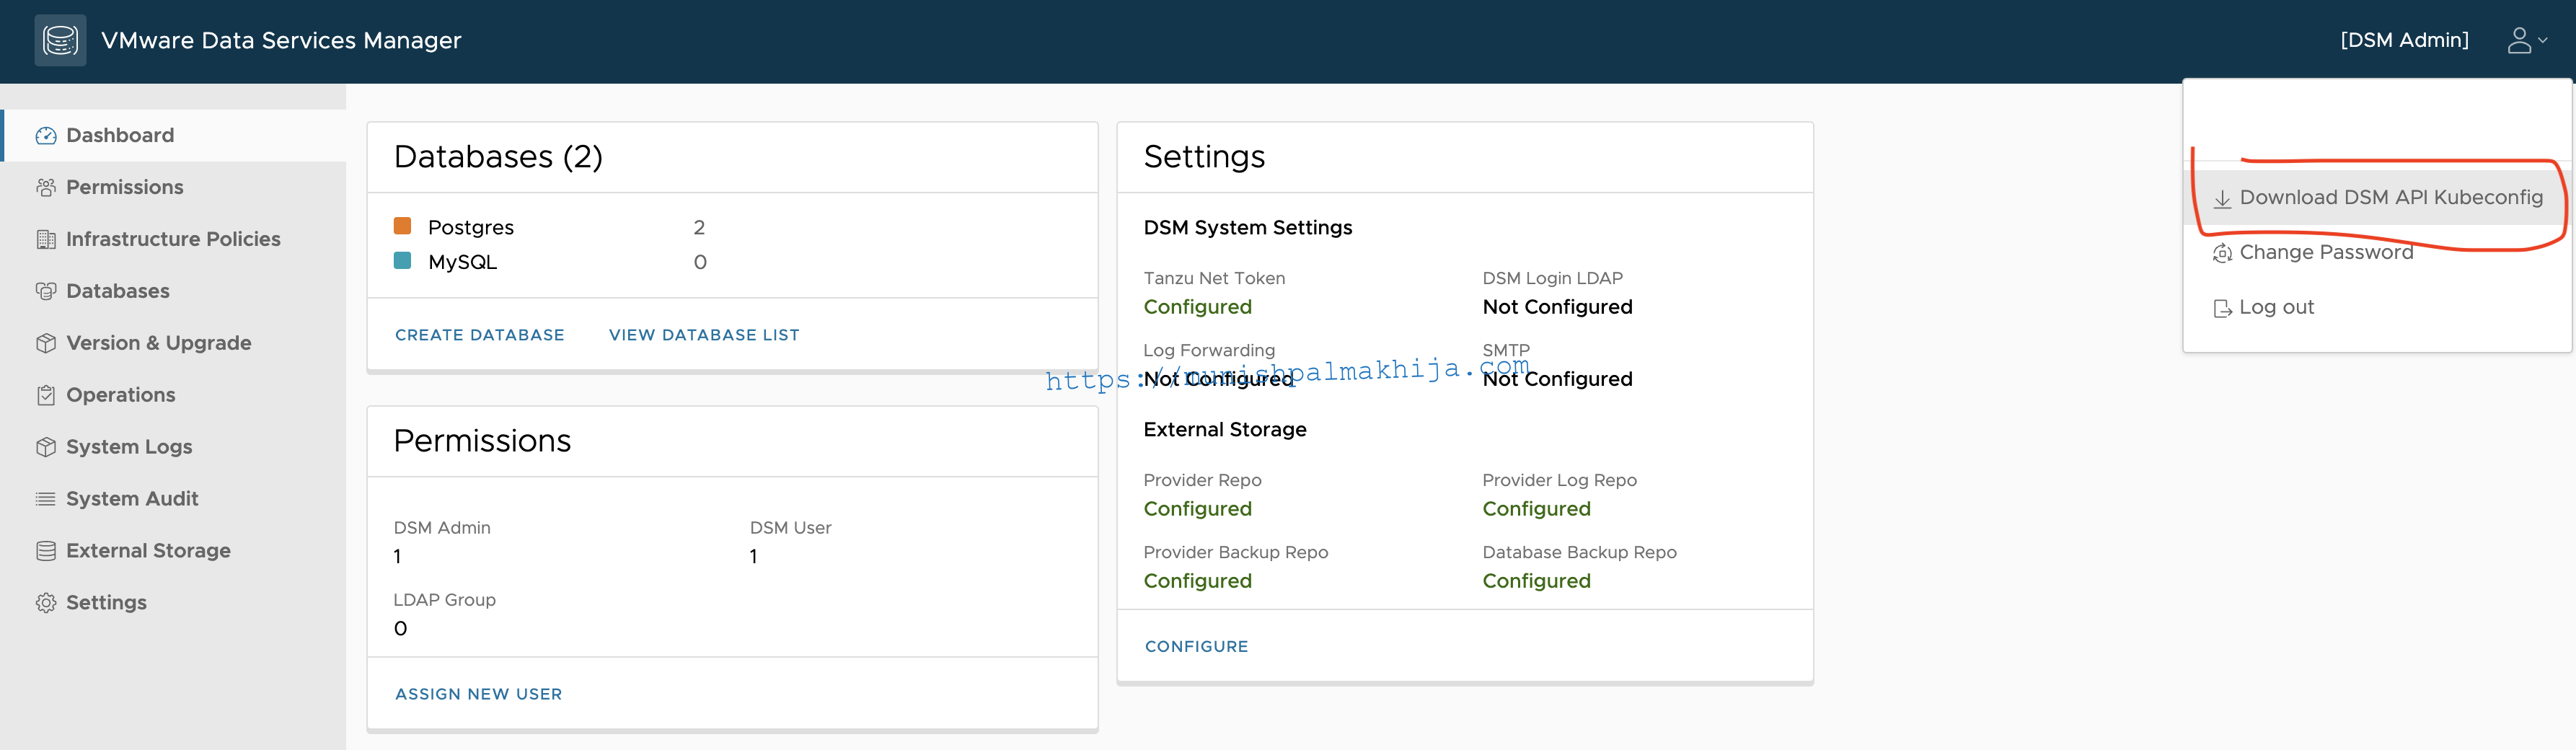Click the DSM System Settings subheading
Screen dimensions: 2576x750
[1248, 228]
